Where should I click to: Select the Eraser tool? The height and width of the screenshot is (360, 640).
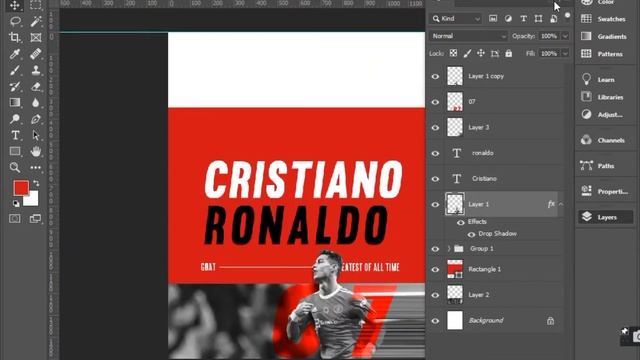(36, 87)
